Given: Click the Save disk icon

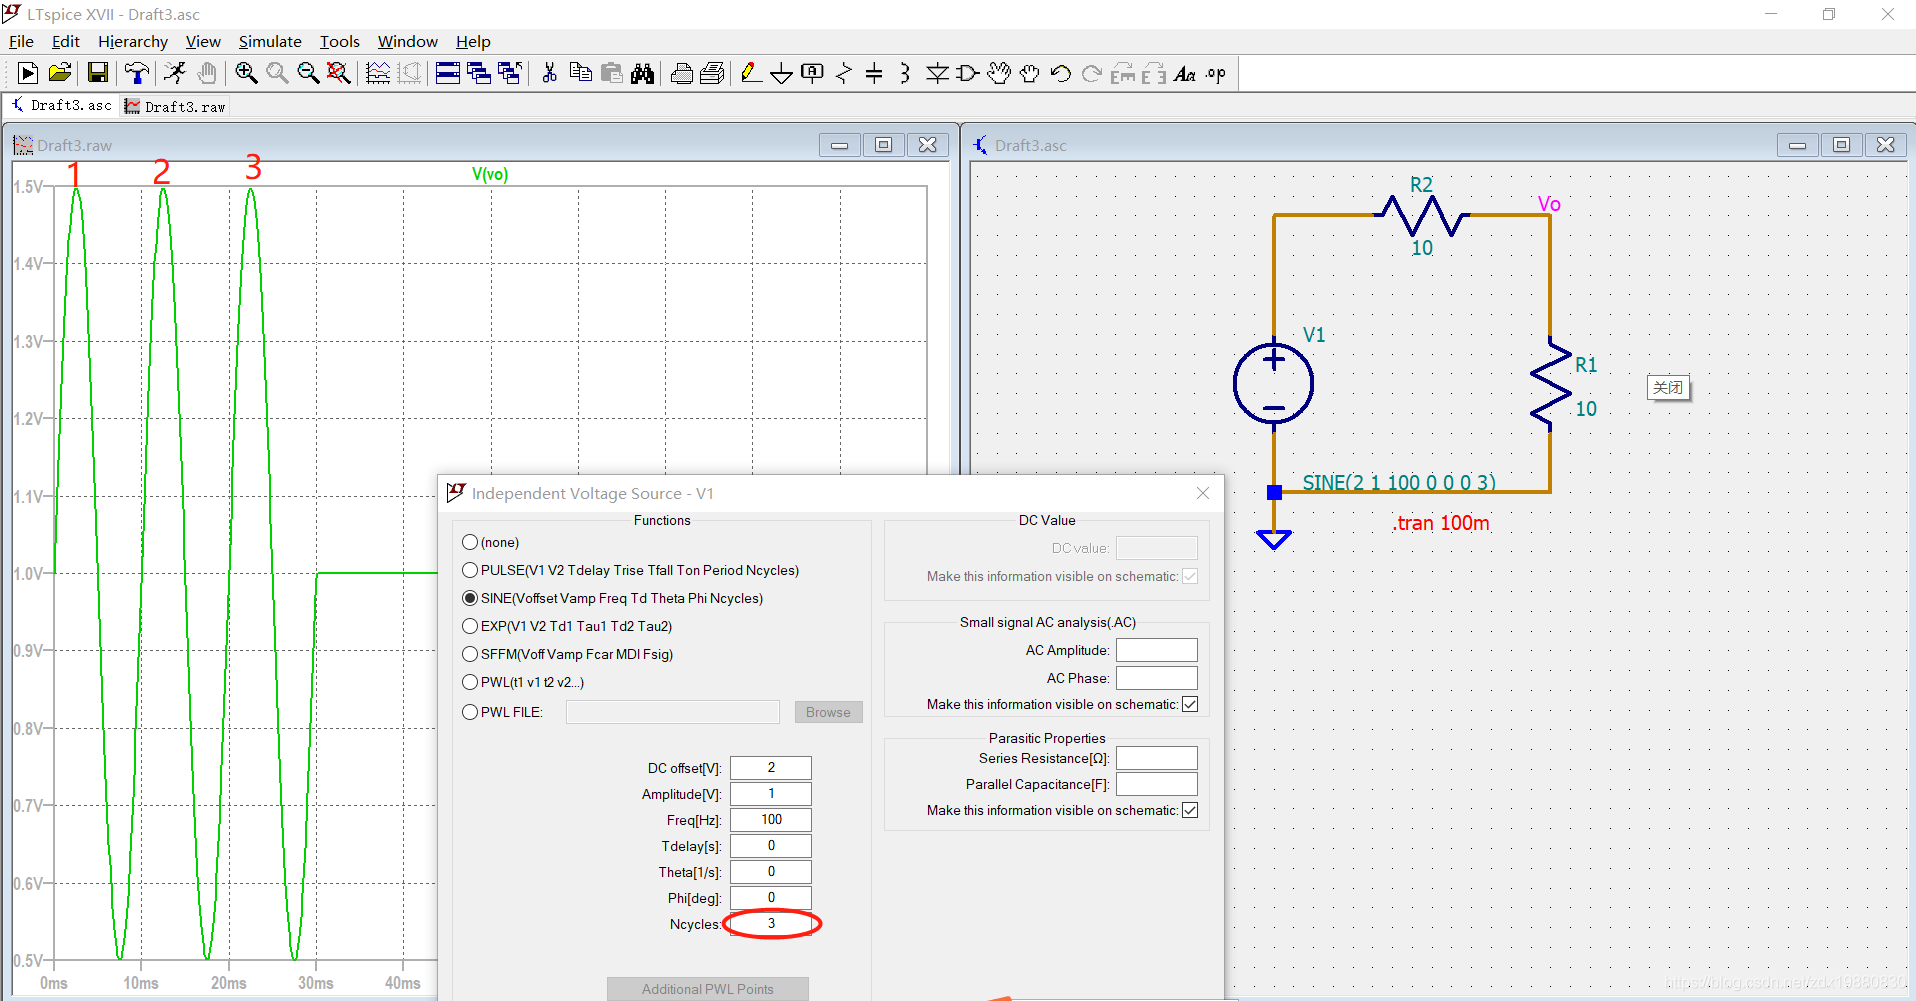Looking at the screenshot, I should click(97, 73).
